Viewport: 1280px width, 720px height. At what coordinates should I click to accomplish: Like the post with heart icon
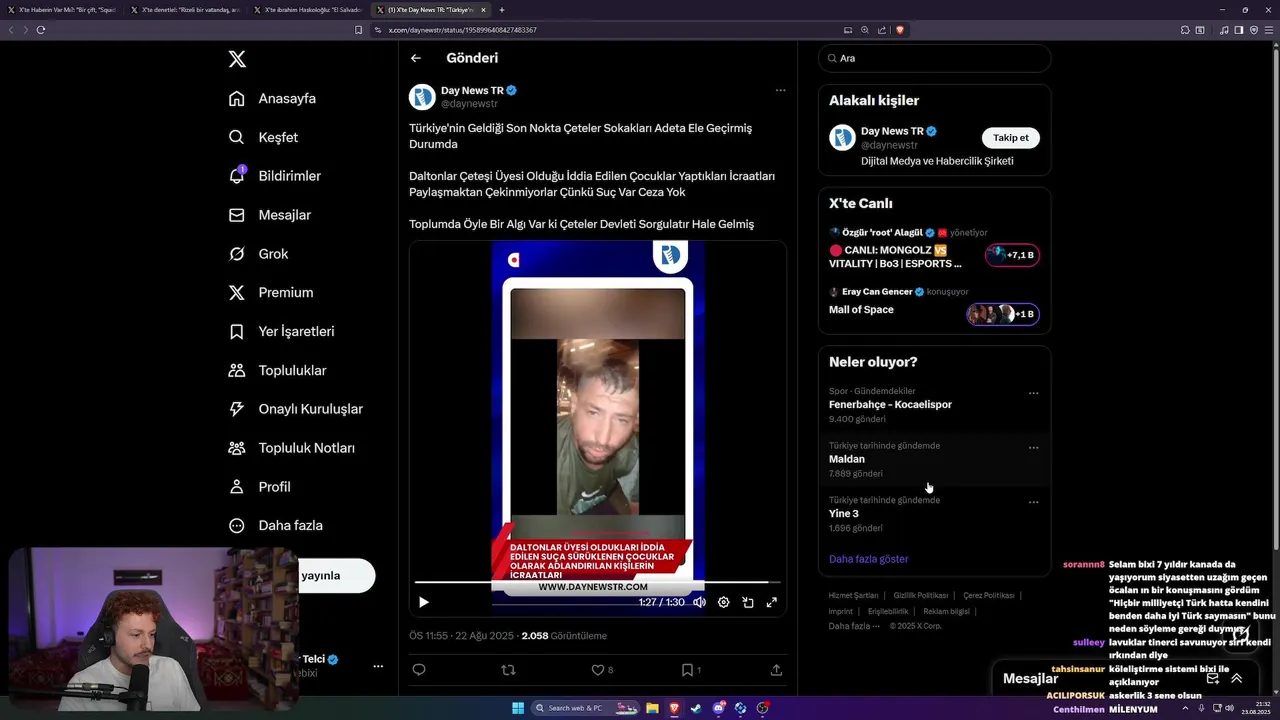(x=598, y=670)
